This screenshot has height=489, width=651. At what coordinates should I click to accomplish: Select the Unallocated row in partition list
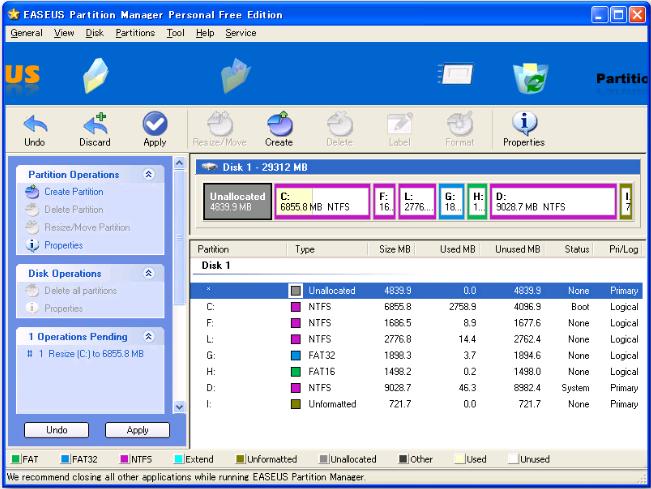pyautogui.click(x=416, y=291)
